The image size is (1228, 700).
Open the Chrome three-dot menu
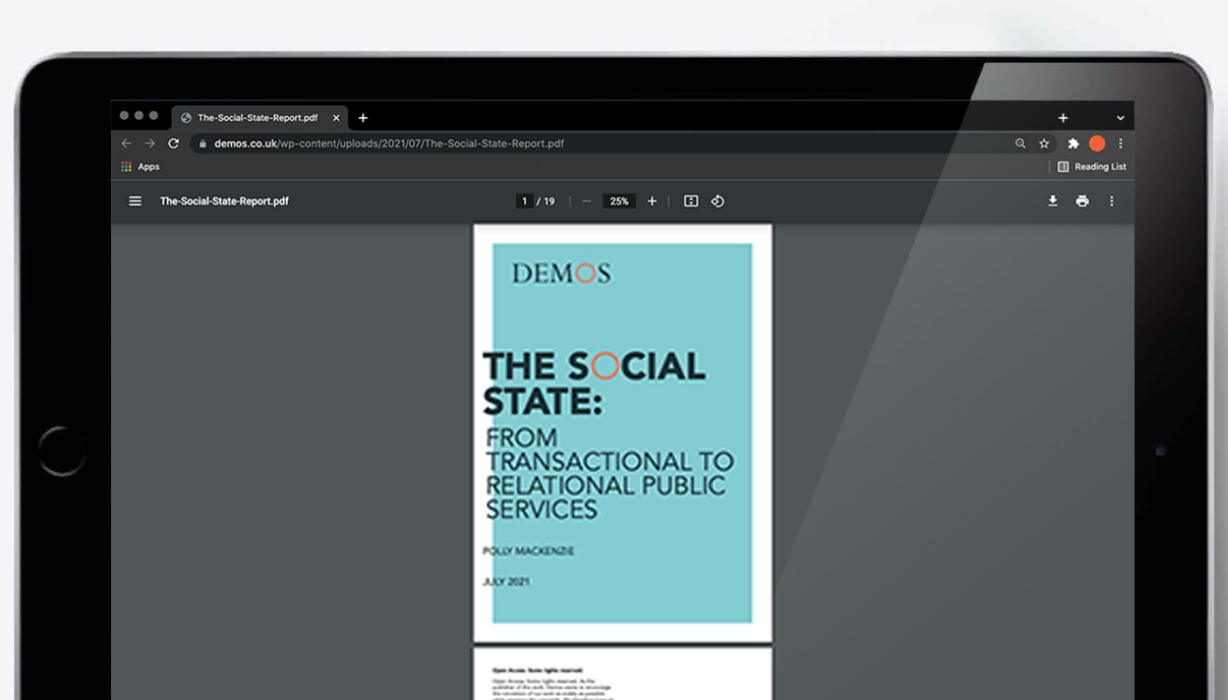1120,143
